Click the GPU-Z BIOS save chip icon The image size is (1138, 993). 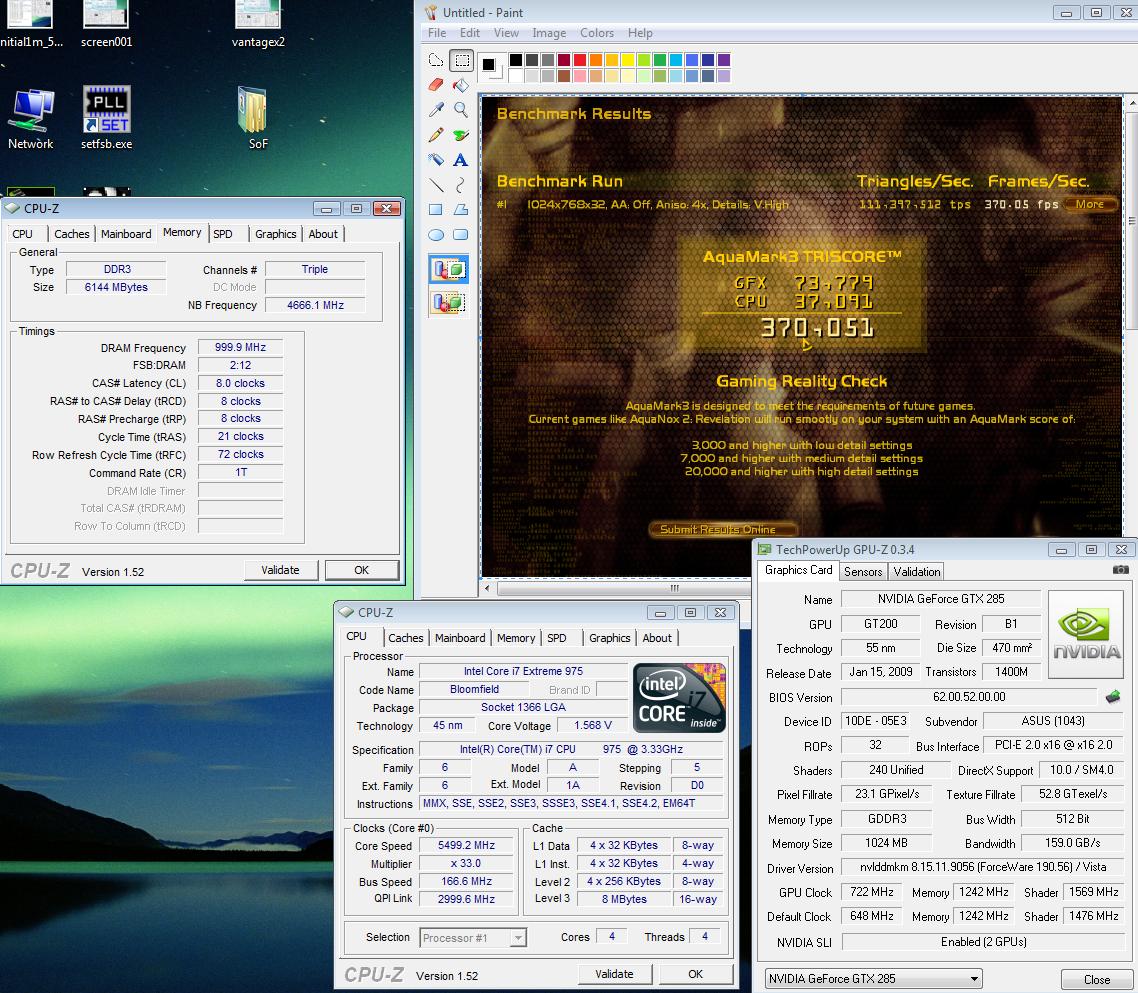tap(1113, 697)
